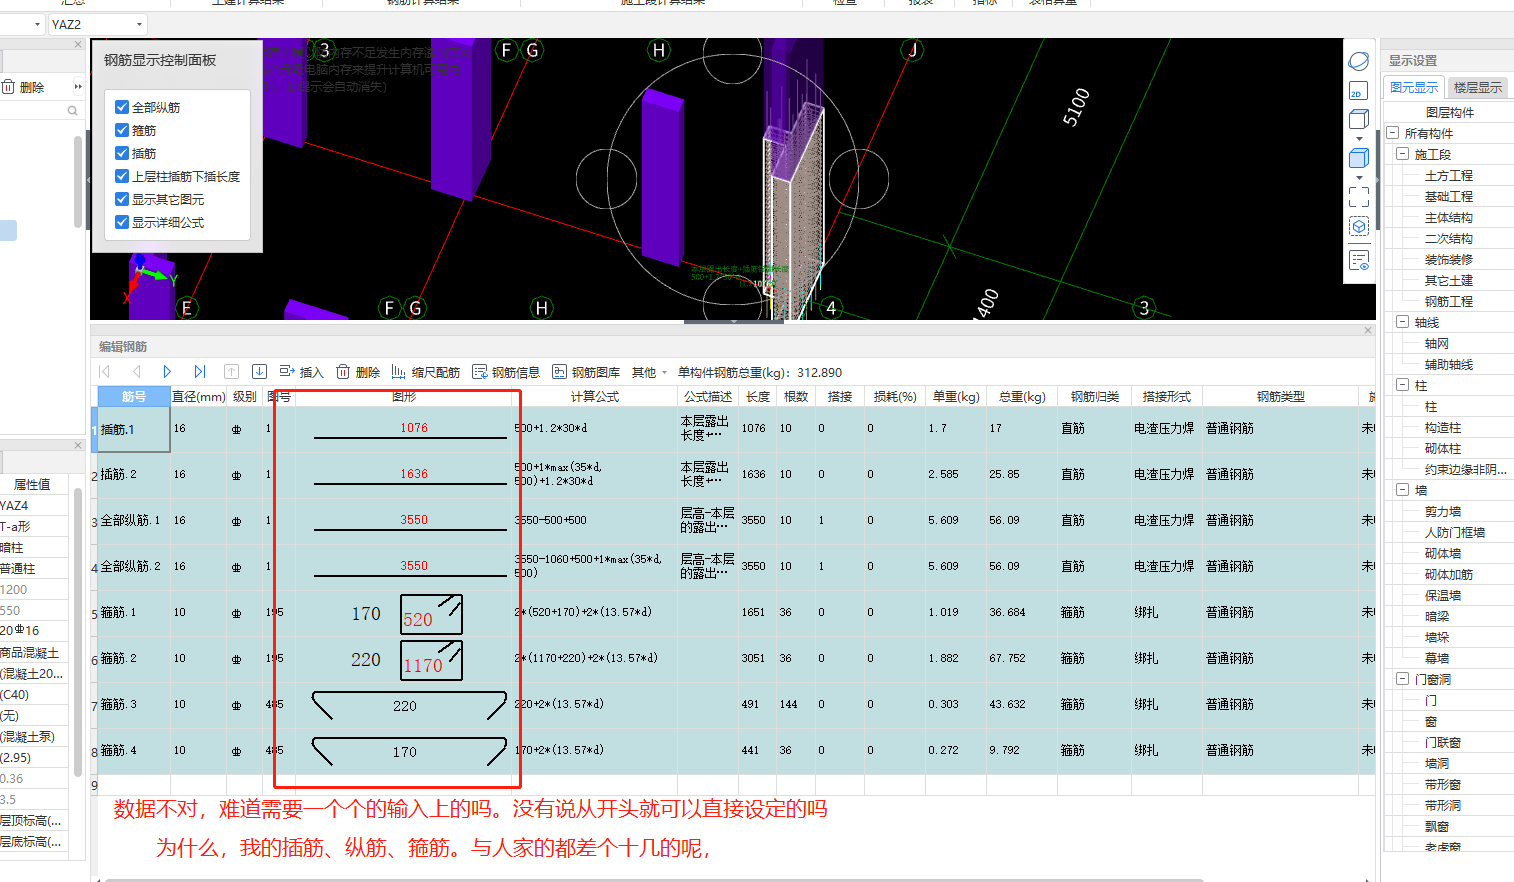
Task: Click the horizontal scrollbar below rebar table
Action: coord(654,880)
